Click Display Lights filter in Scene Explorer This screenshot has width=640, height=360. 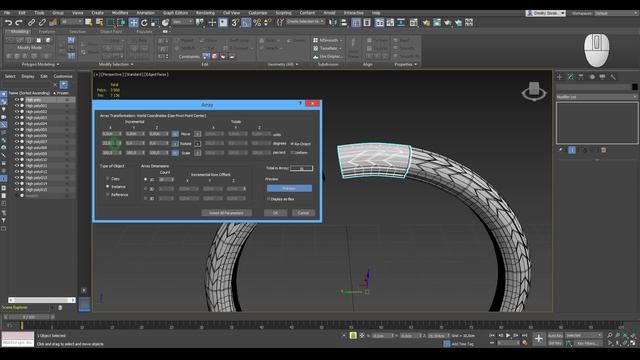(x=4, y=109)
